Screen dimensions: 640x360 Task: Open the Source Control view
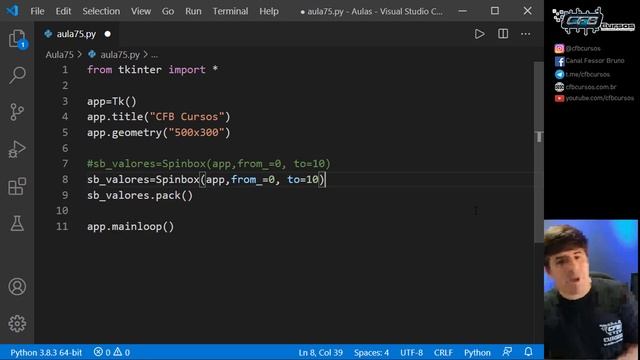(x=17, y=112)
